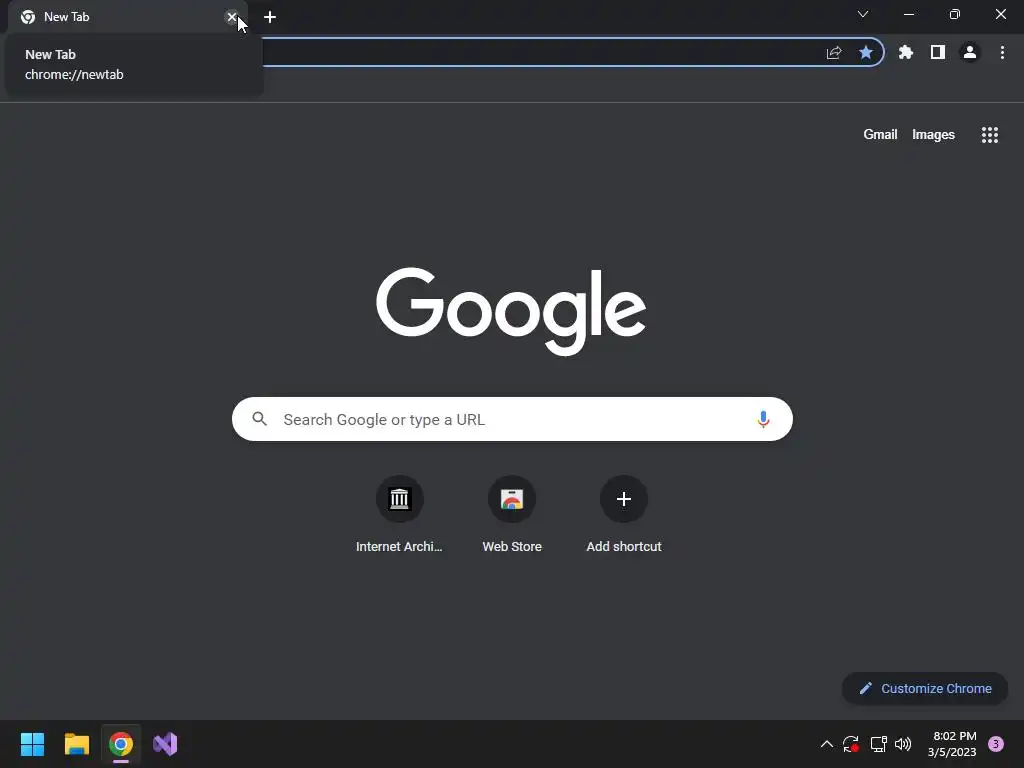Open Chrome three-dot menu
Screen dimensions: 1024x768
pyautogui.click(x=1002, y=52)
